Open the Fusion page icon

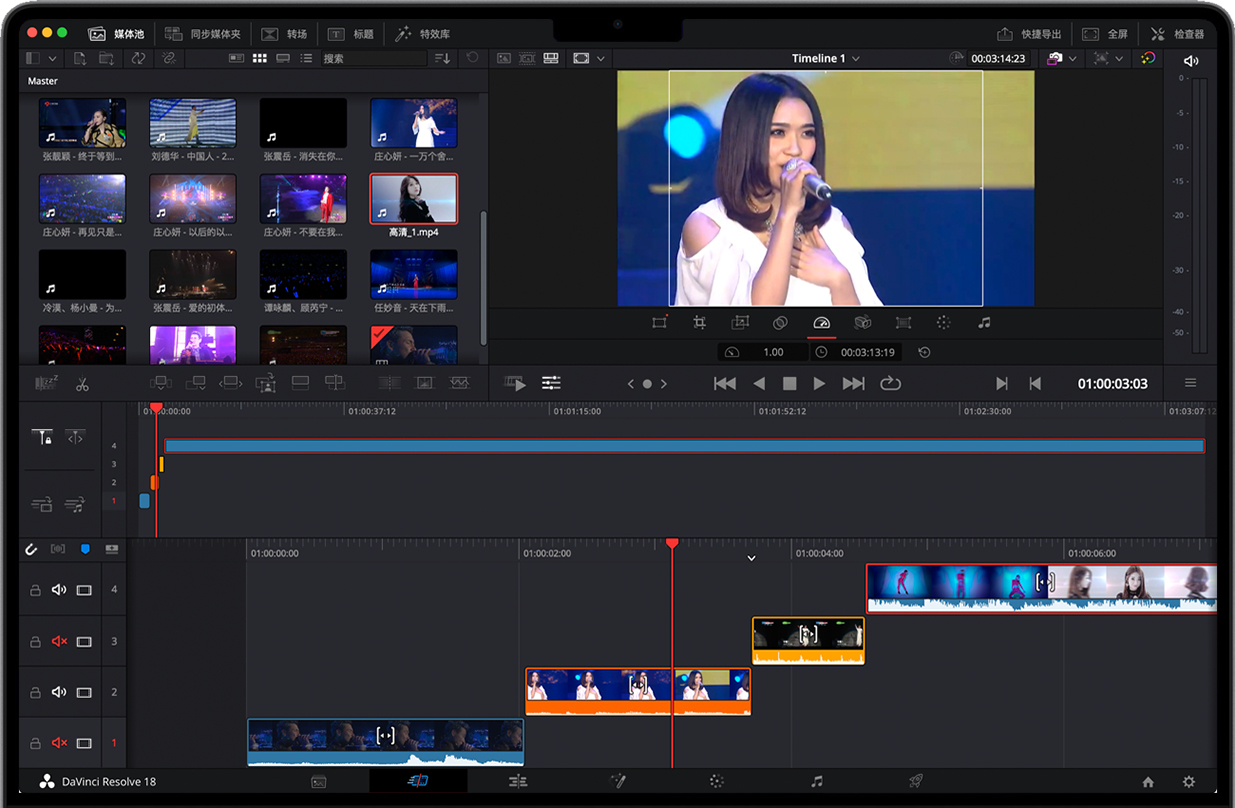tap(618, 782)
